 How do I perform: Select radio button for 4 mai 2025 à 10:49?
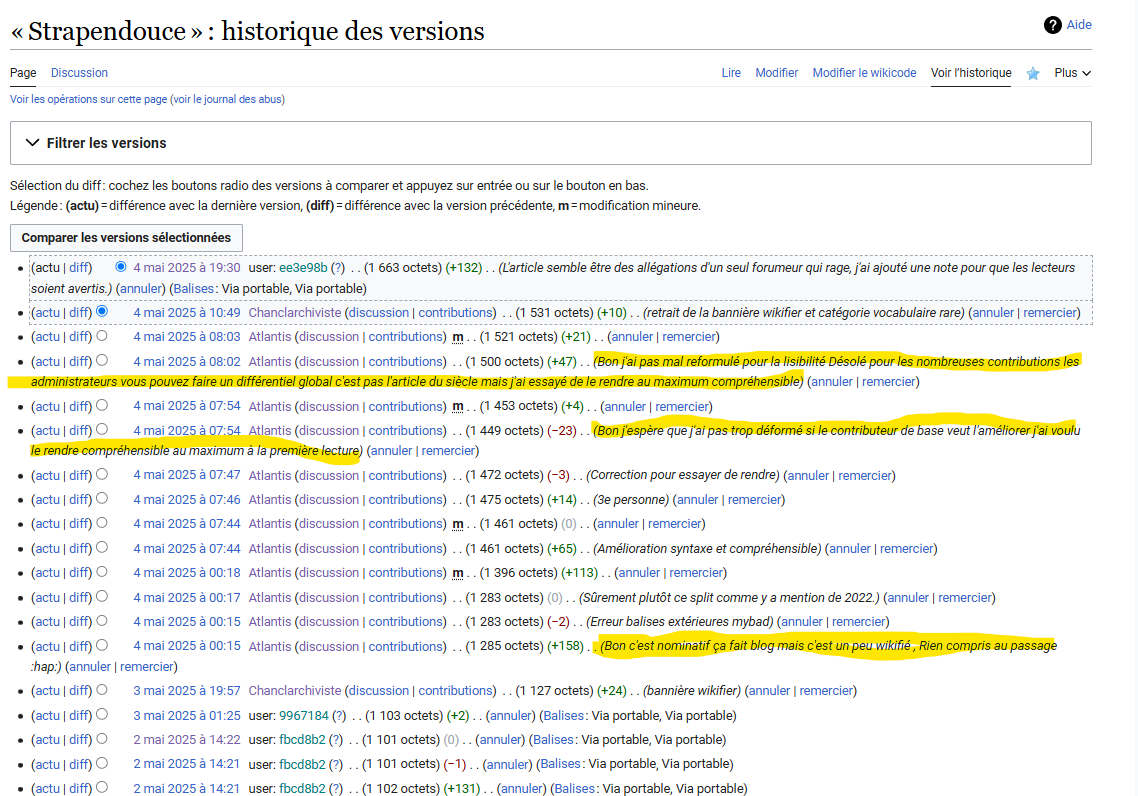point(102,312)
